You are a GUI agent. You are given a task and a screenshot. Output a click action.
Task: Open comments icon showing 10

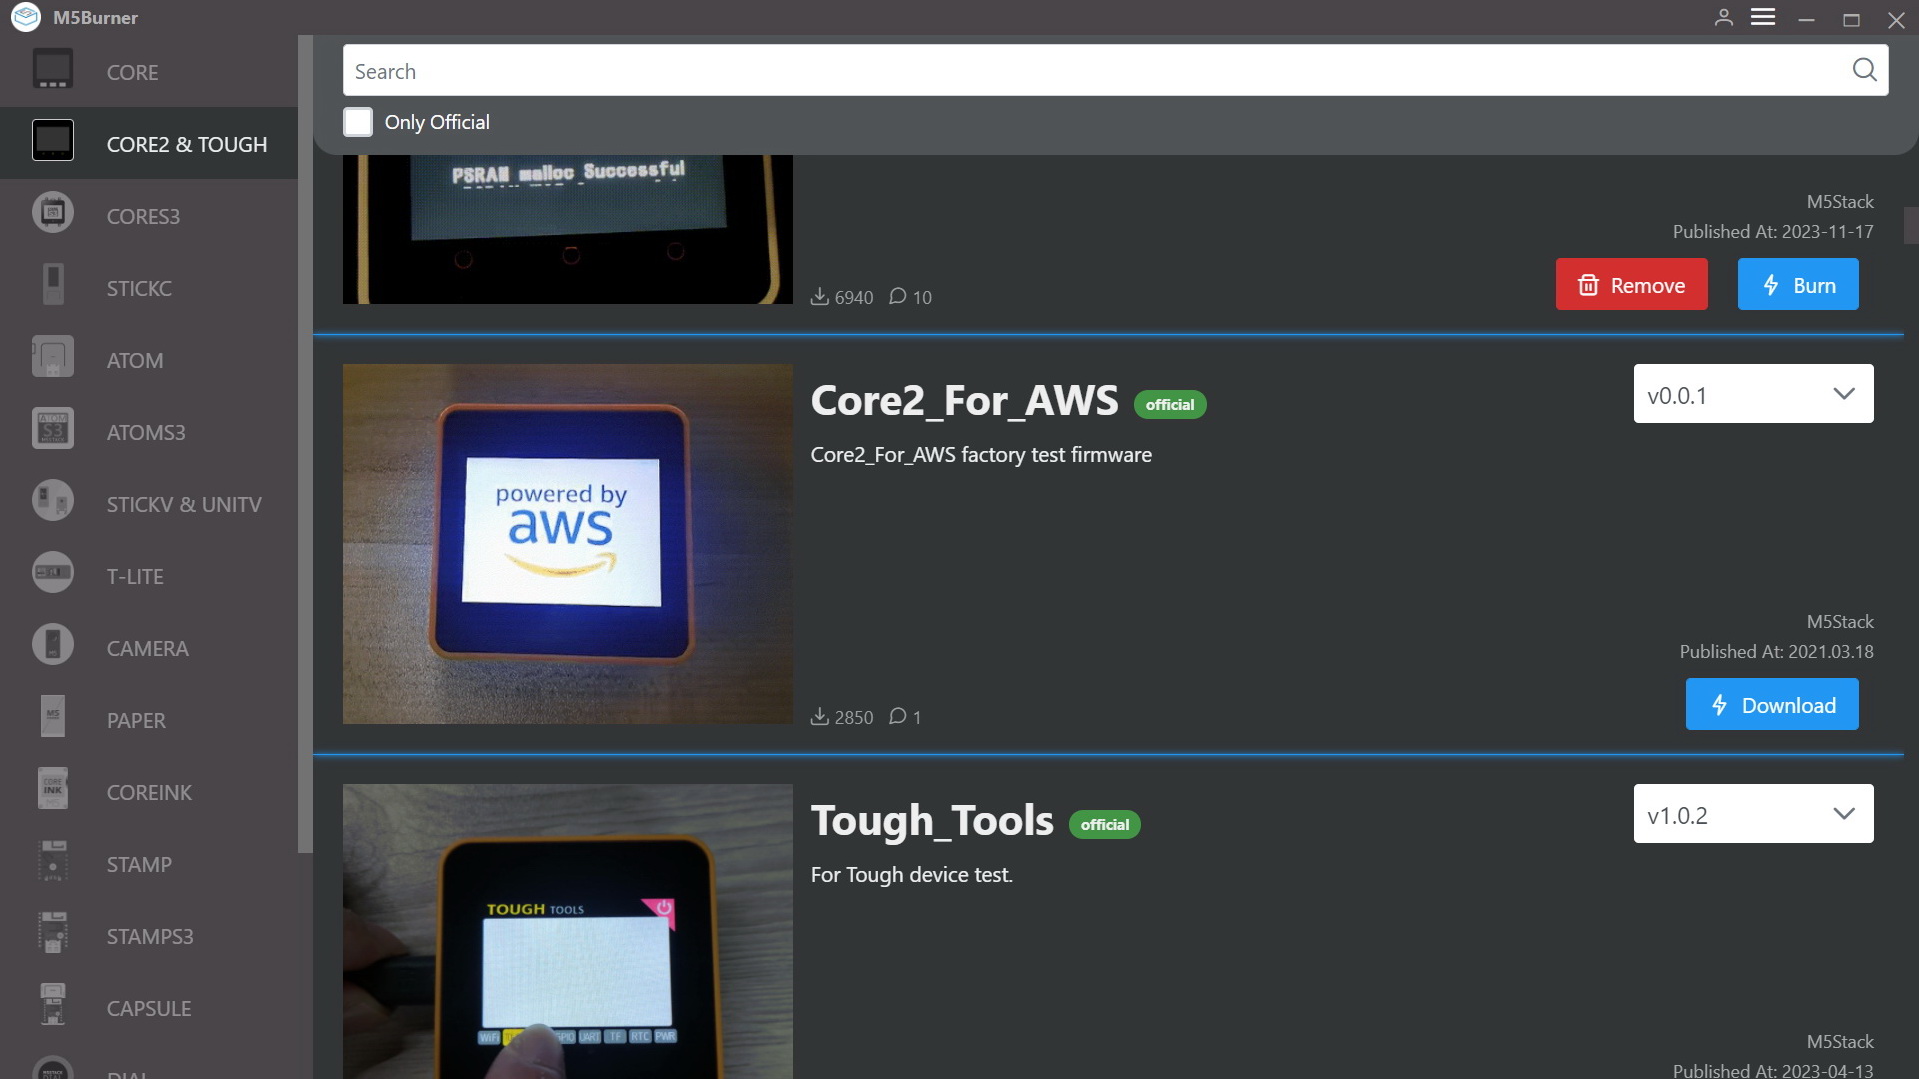tap(897, 296)
